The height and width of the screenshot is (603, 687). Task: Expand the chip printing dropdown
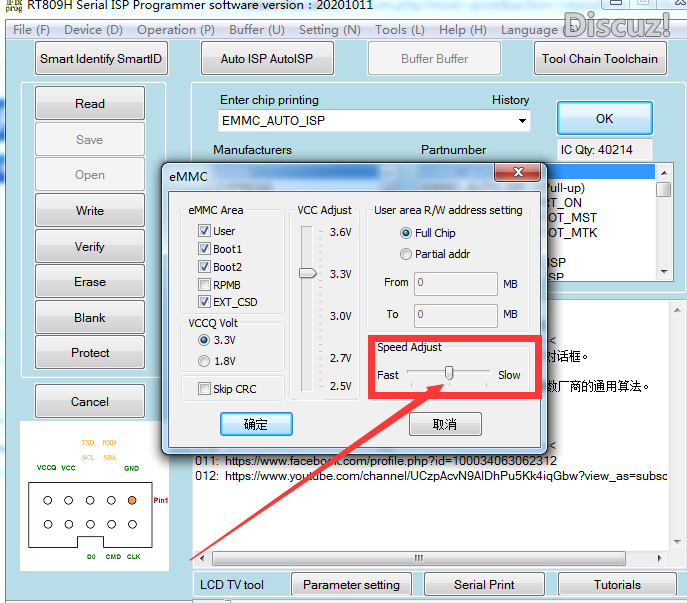(x=523, y=121)
